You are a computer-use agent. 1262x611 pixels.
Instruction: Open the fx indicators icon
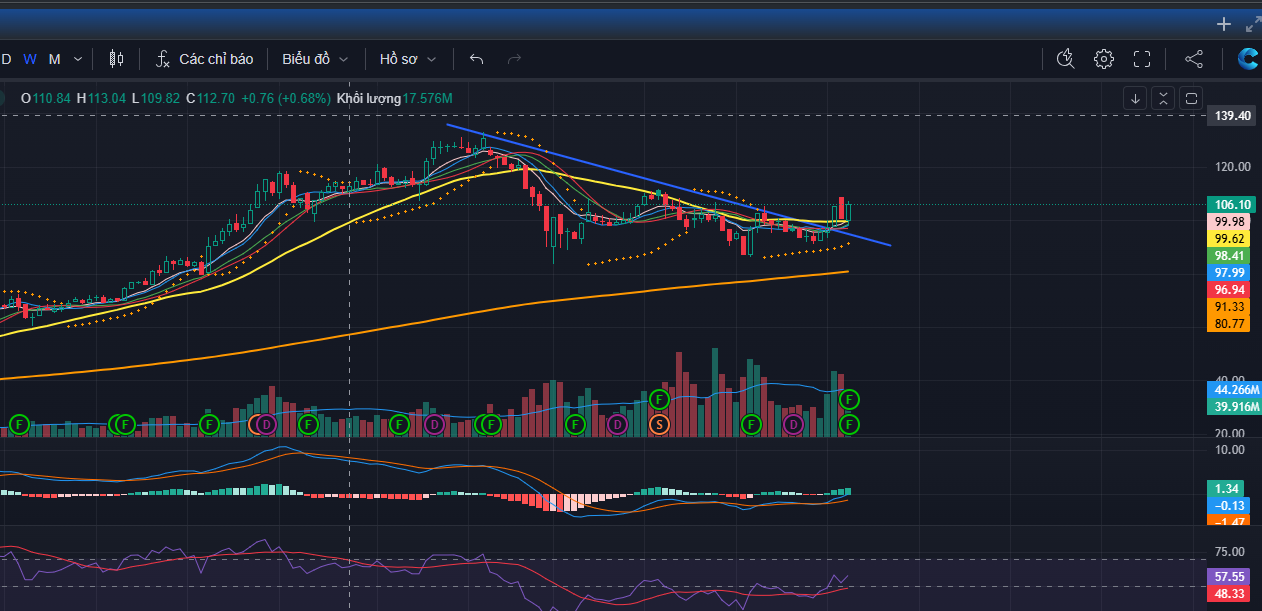(163, 59)
